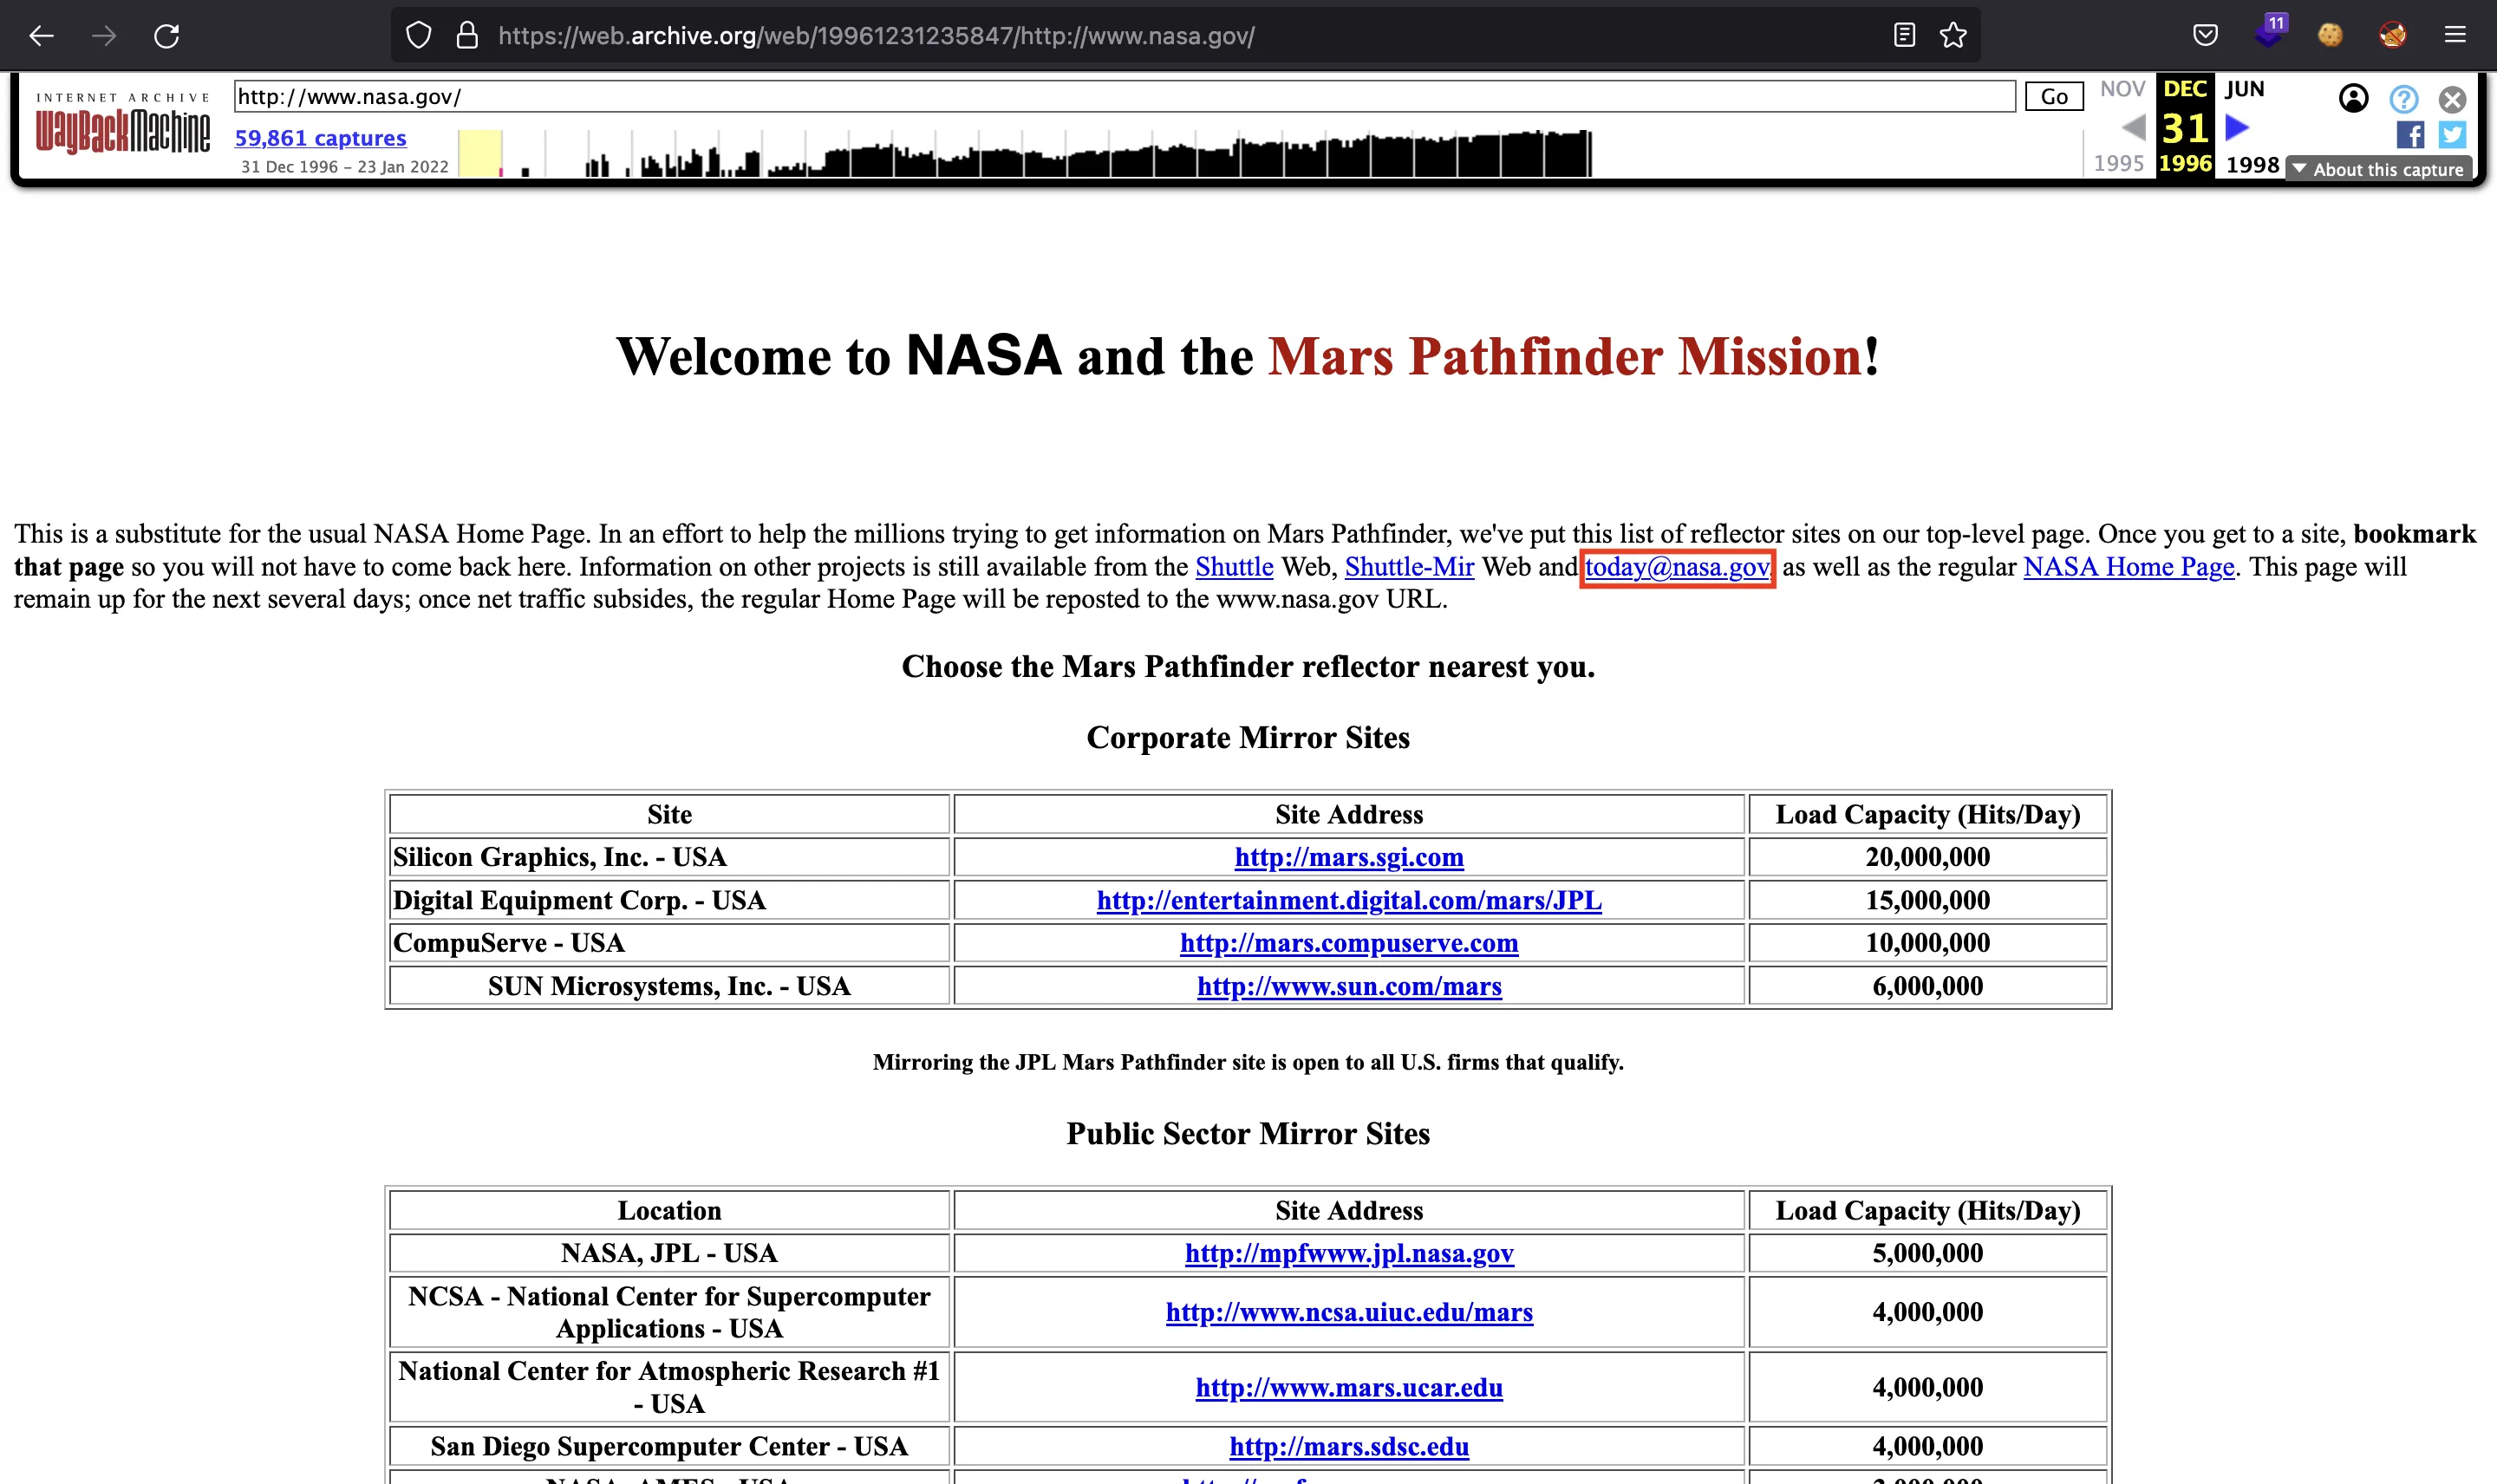Open http://www.ncsa.uiuc.edu/mars link
Screen dimensions: 2497x1484
pyautogui.click(x=1348, y=1312)
